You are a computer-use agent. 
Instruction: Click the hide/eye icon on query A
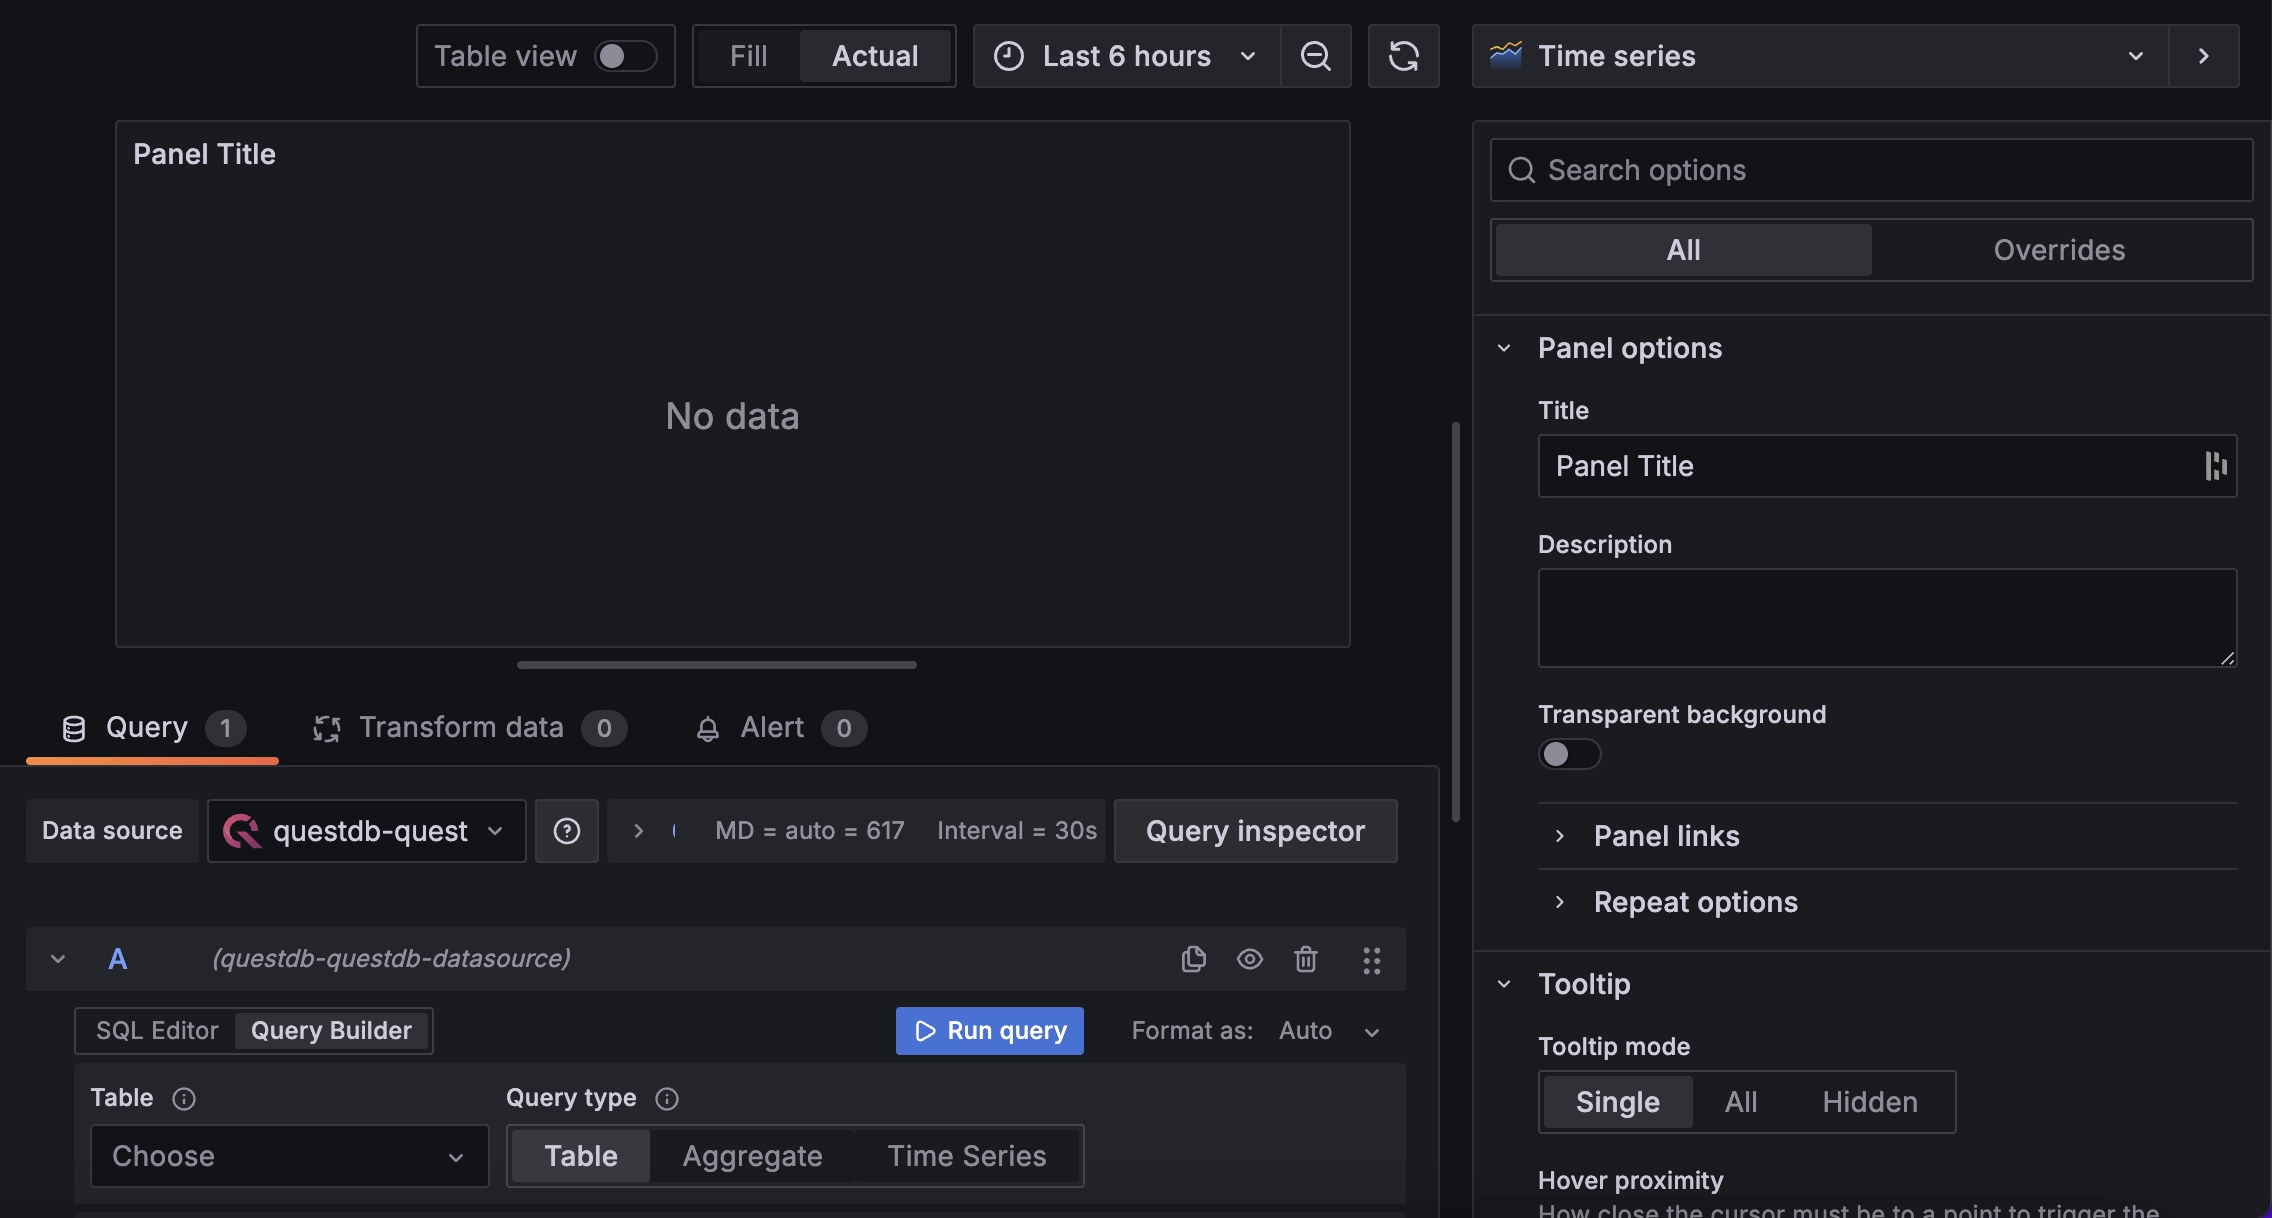(1250, 958)
